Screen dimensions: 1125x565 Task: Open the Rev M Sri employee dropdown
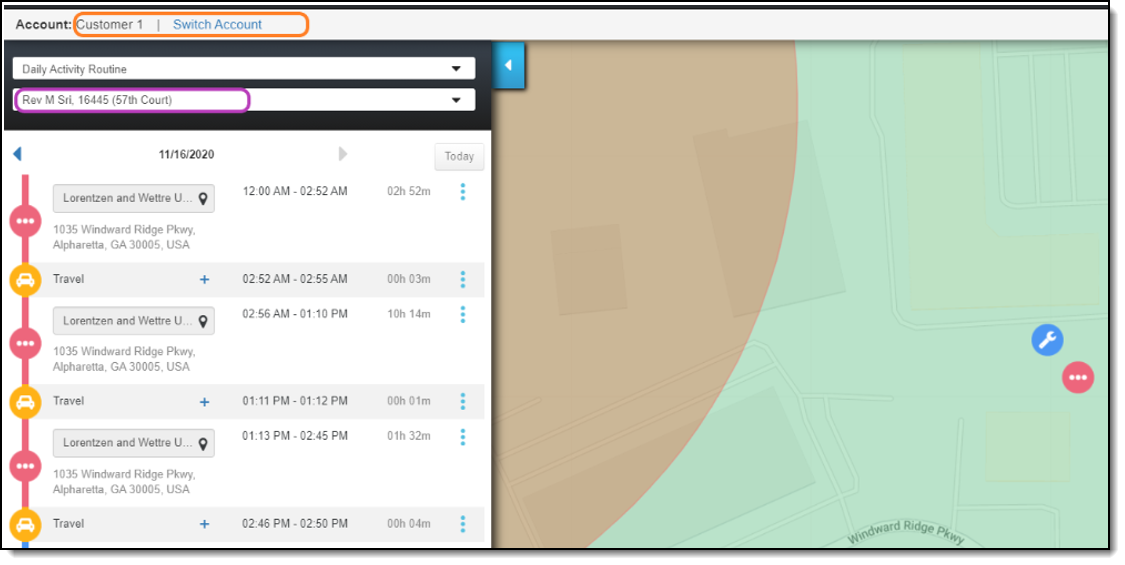pyautogui.click(x=456, y=100)
